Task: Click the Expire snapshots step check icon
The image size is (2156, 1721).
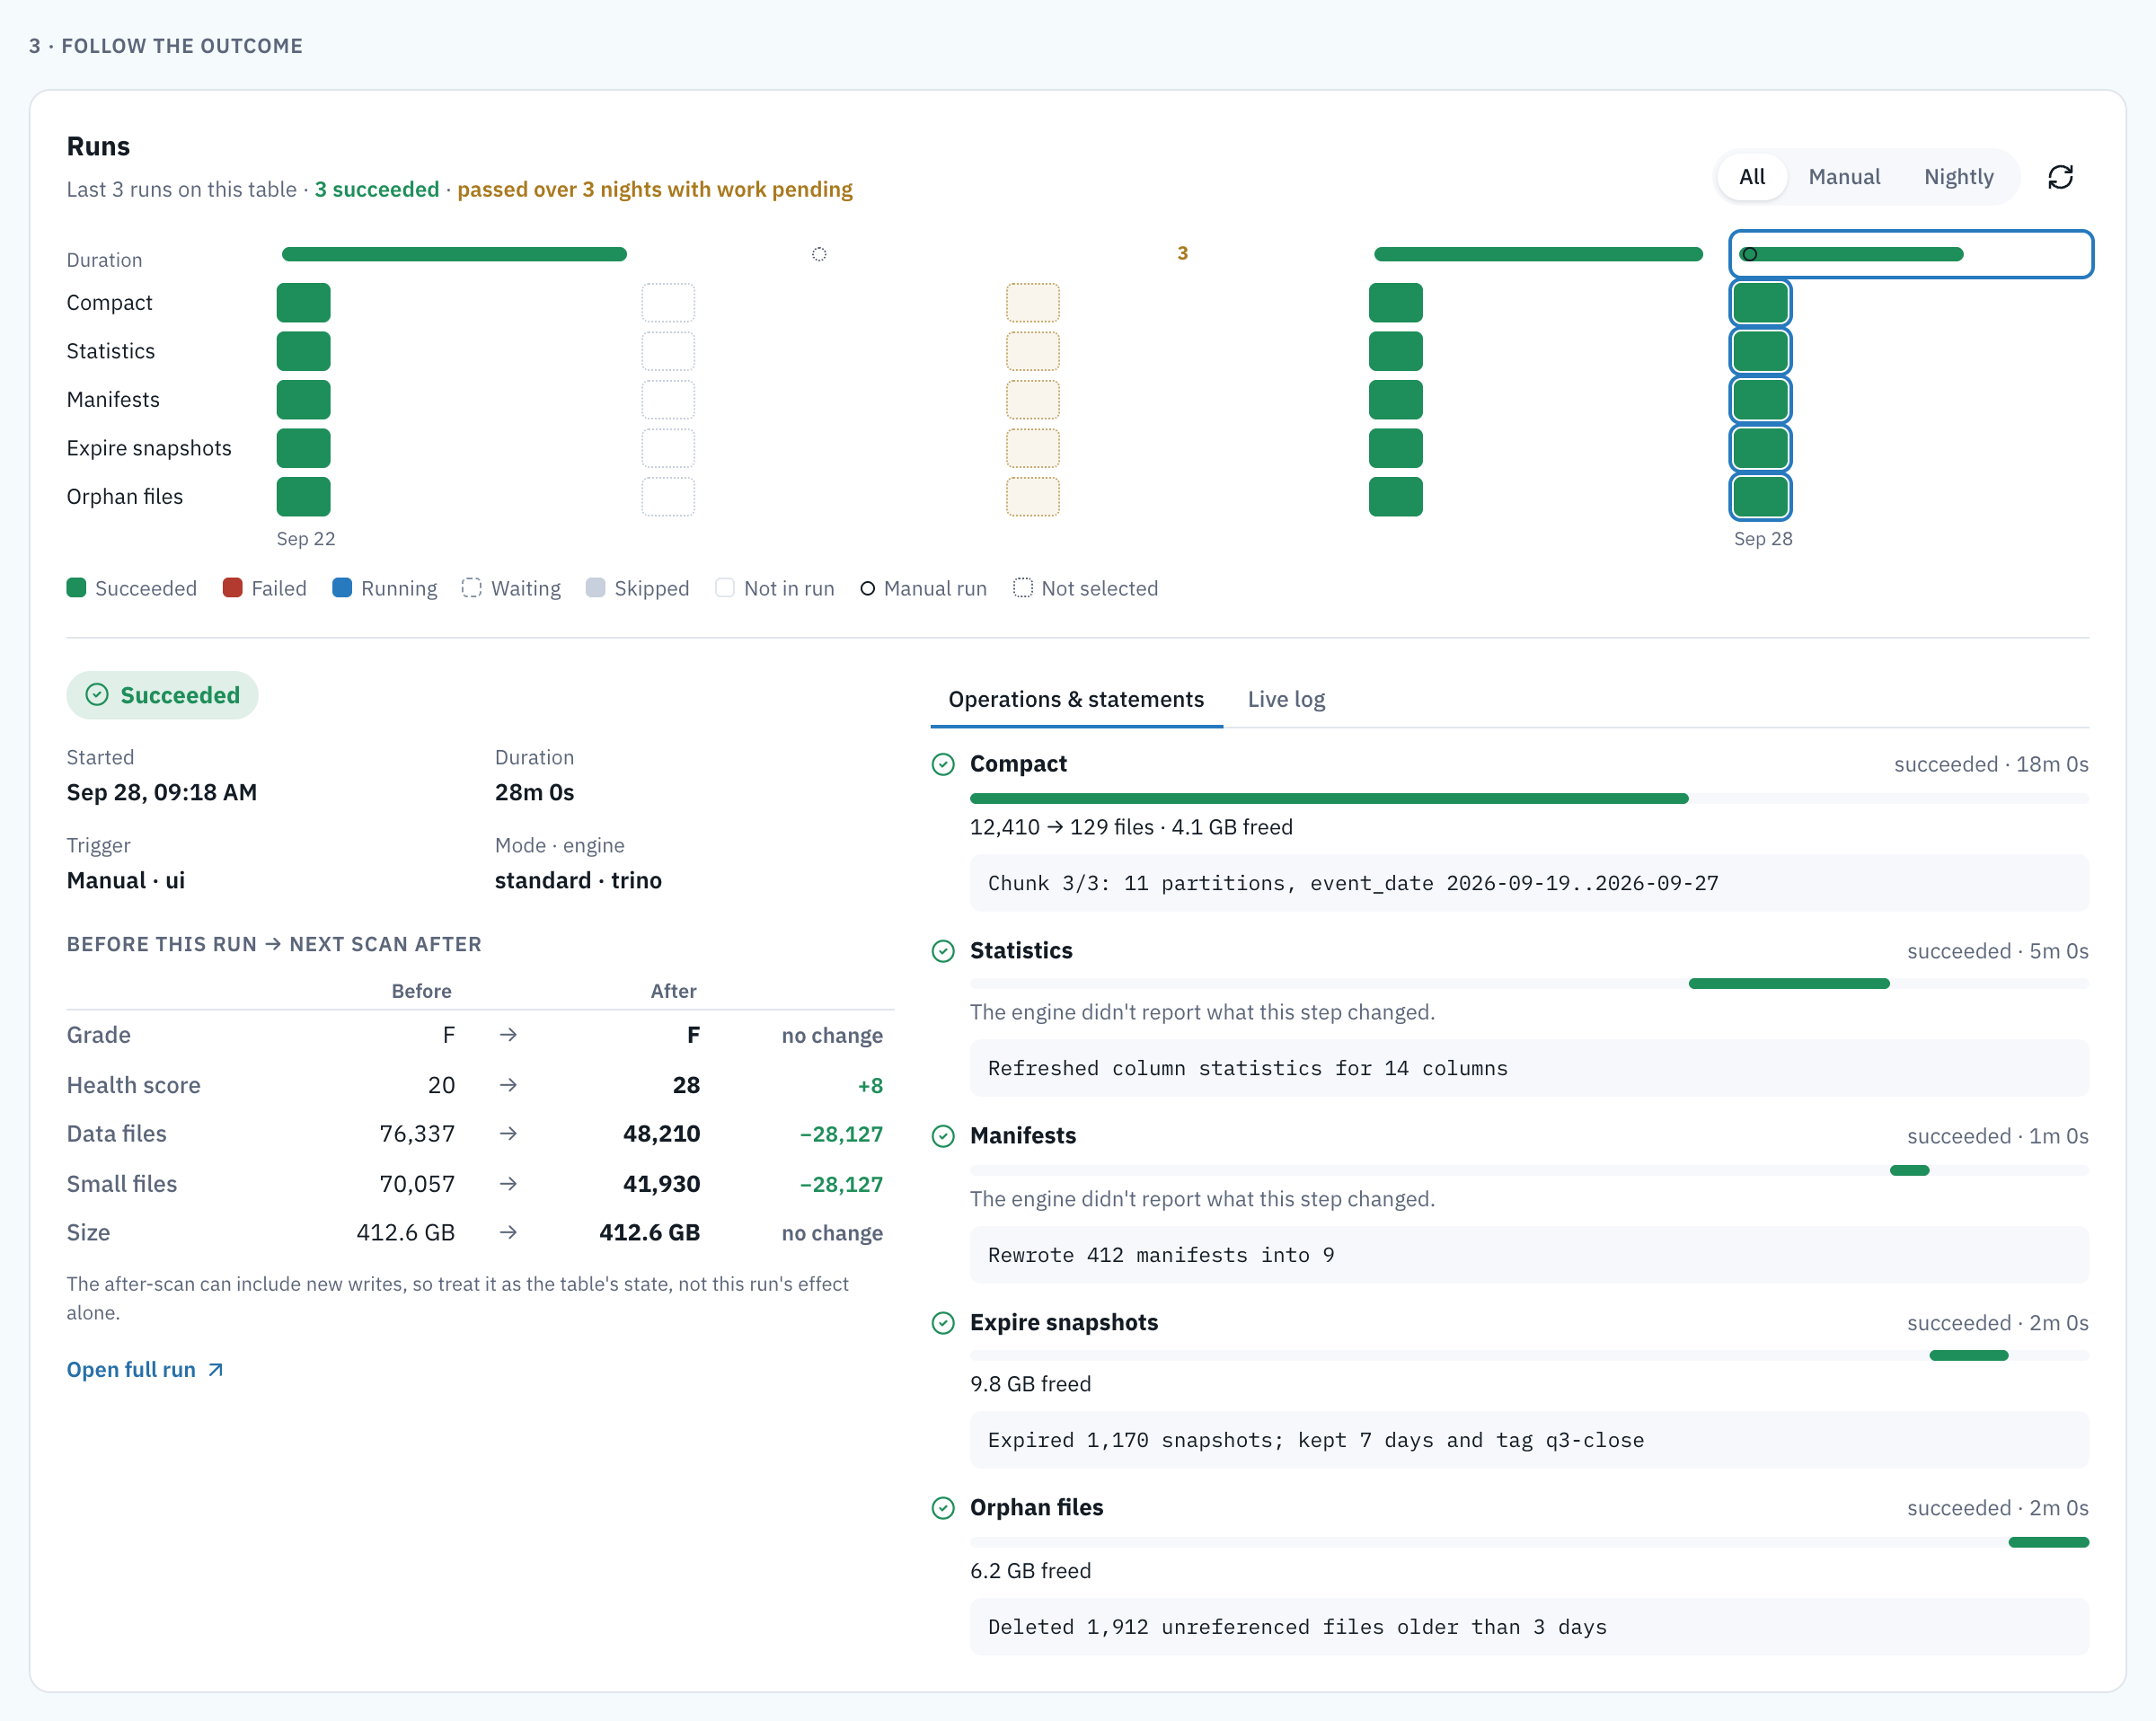Action: point(942,1322)
